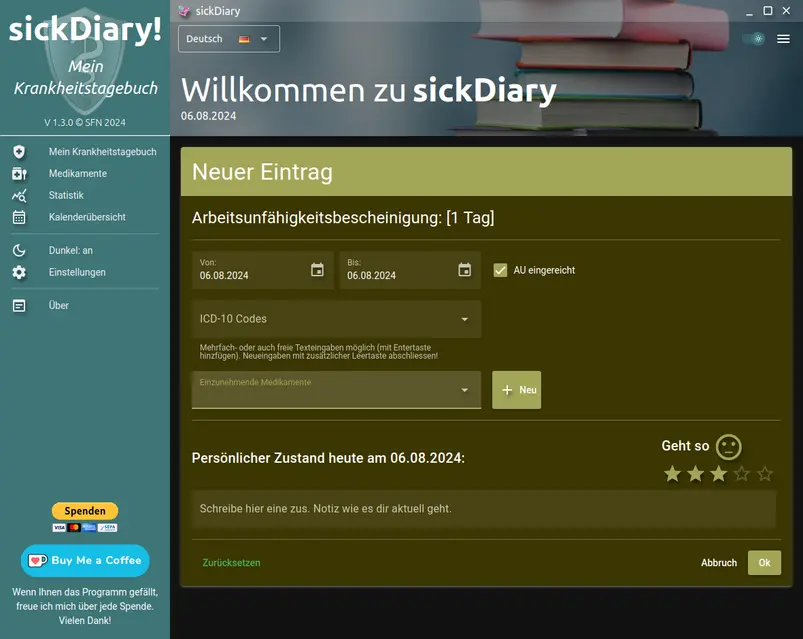Viewport: 803px width, 639px height.
Task: Set rating to five stars
Action: (765, 474)
